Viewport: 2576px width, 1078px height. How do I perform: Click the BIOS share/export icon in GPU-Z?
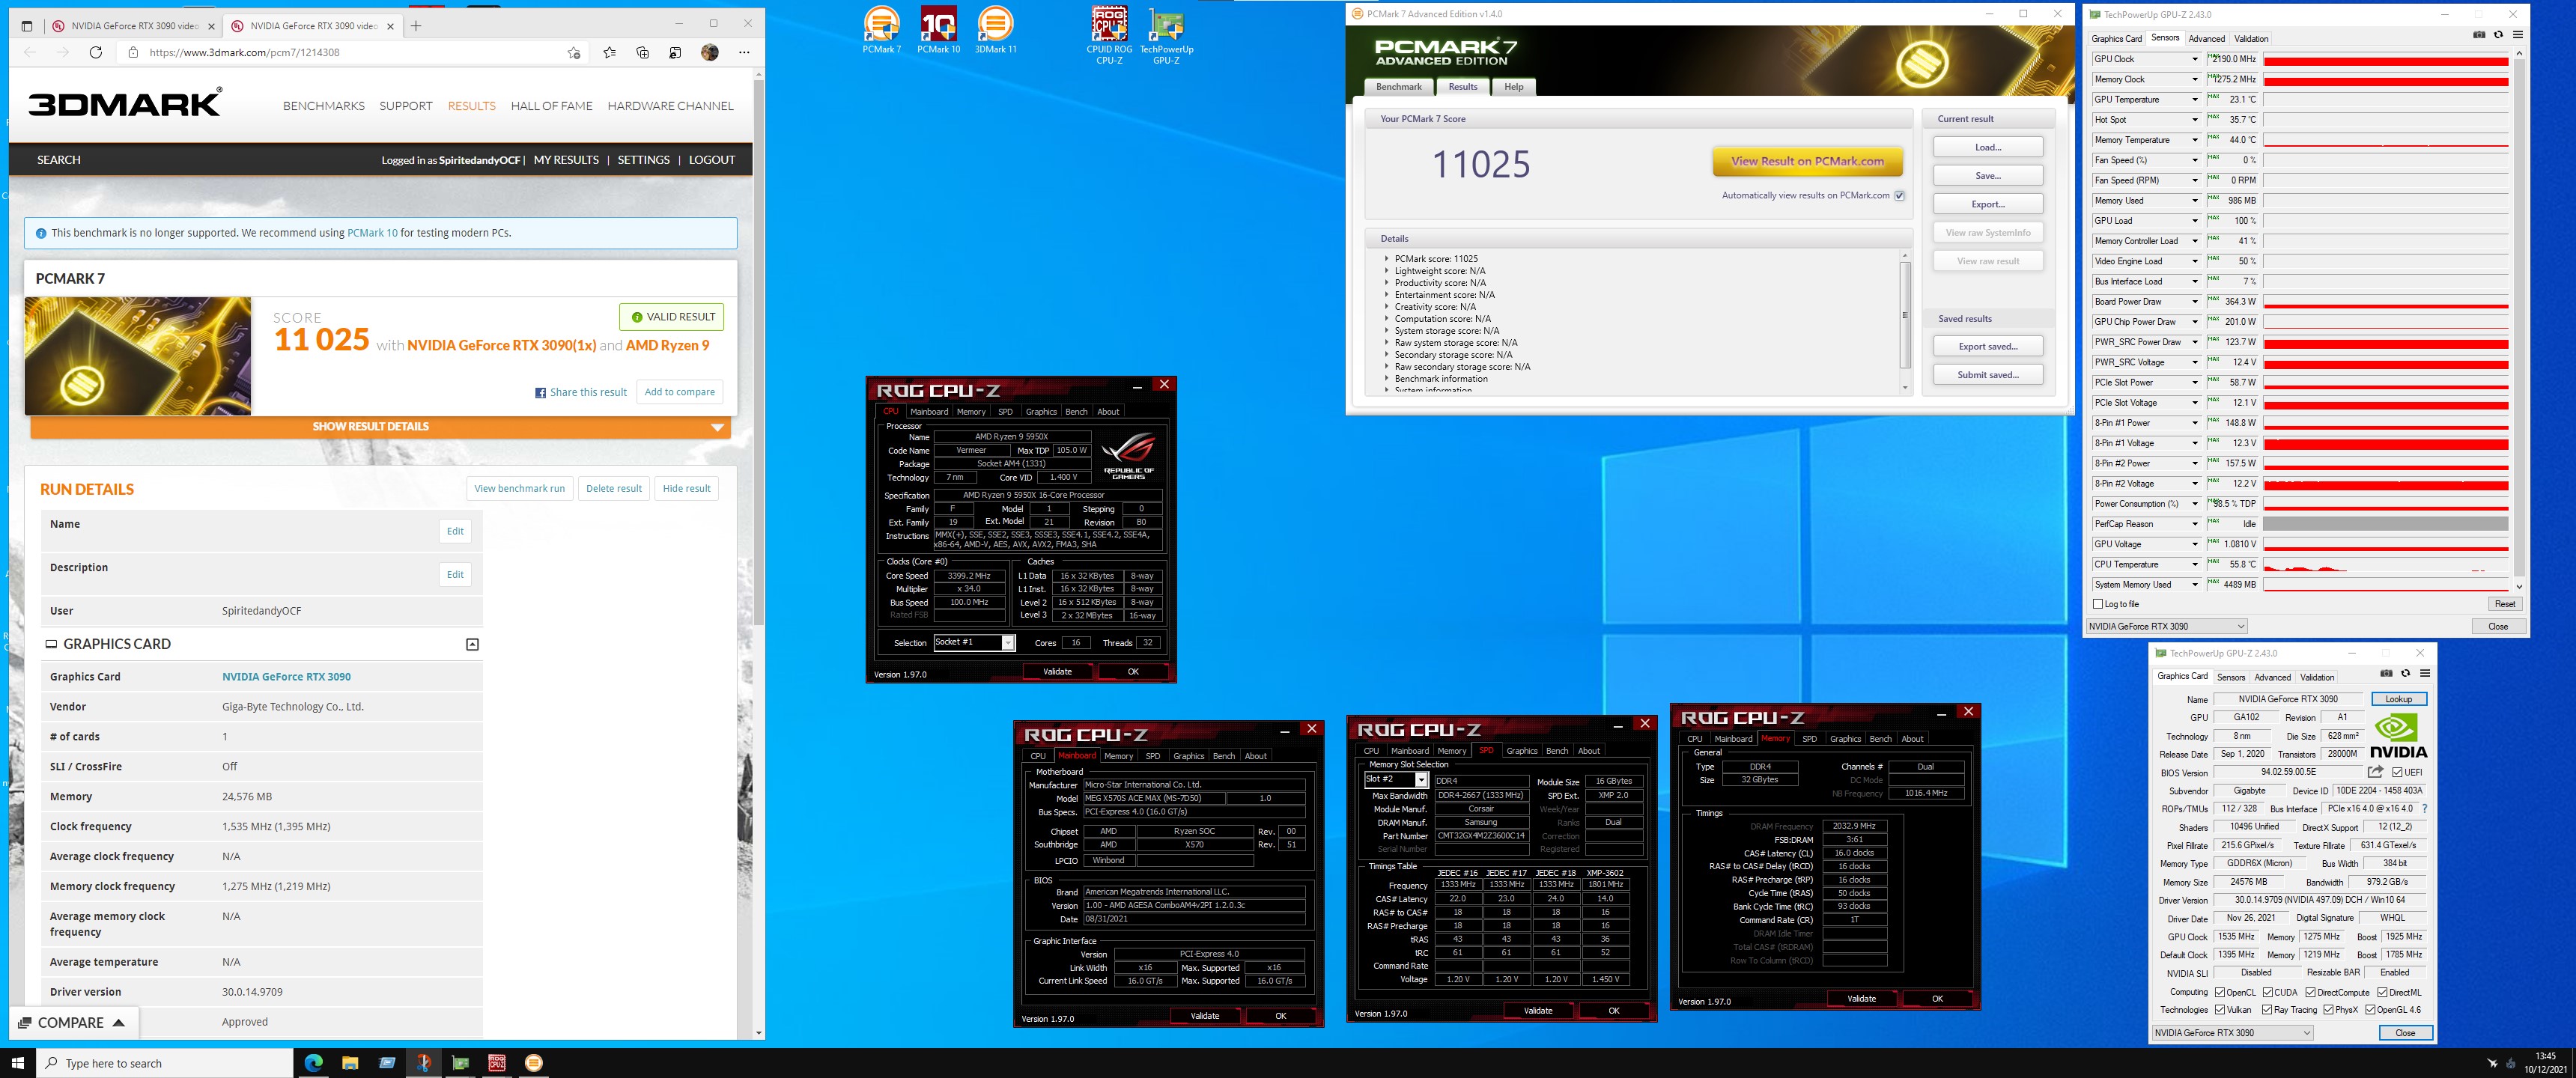click(2375, 772)
